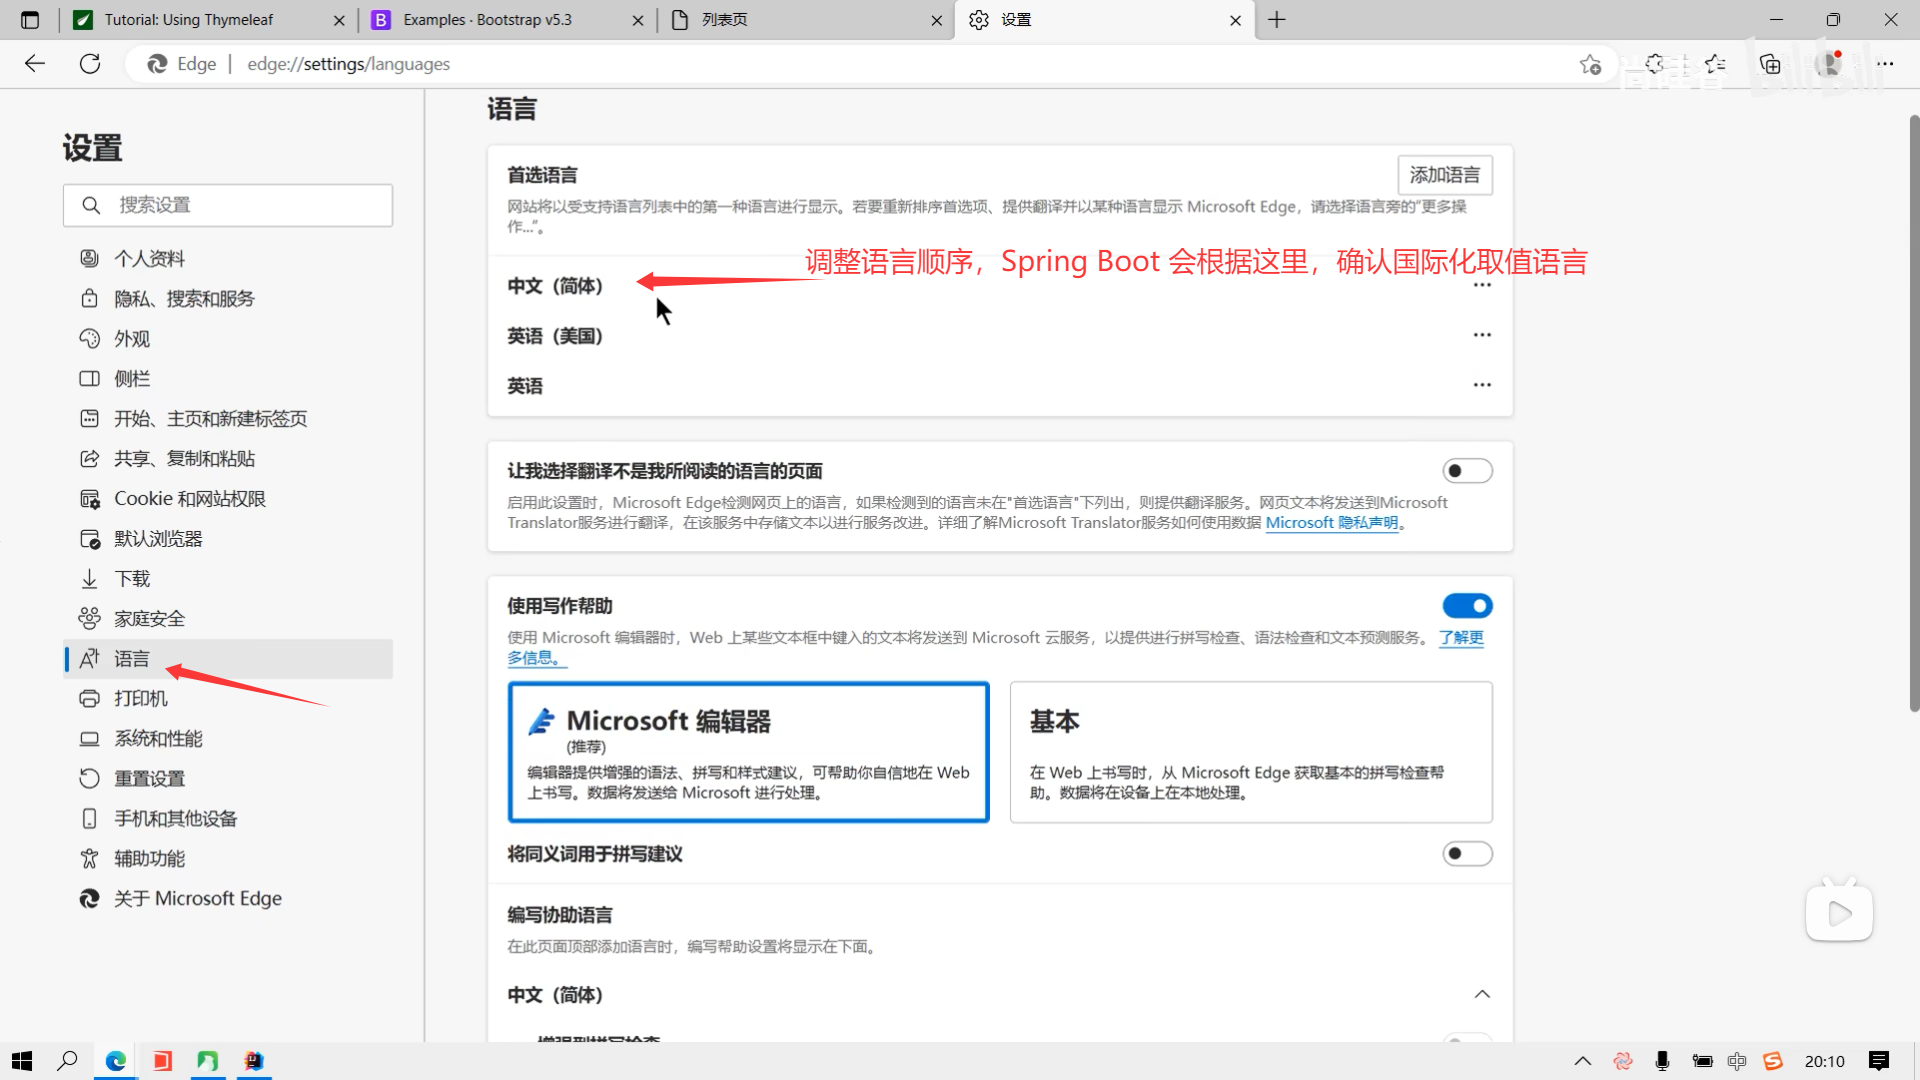1920x1080 pixels.
Task: Add page to favorites star icon
Action: (1590, 64)
